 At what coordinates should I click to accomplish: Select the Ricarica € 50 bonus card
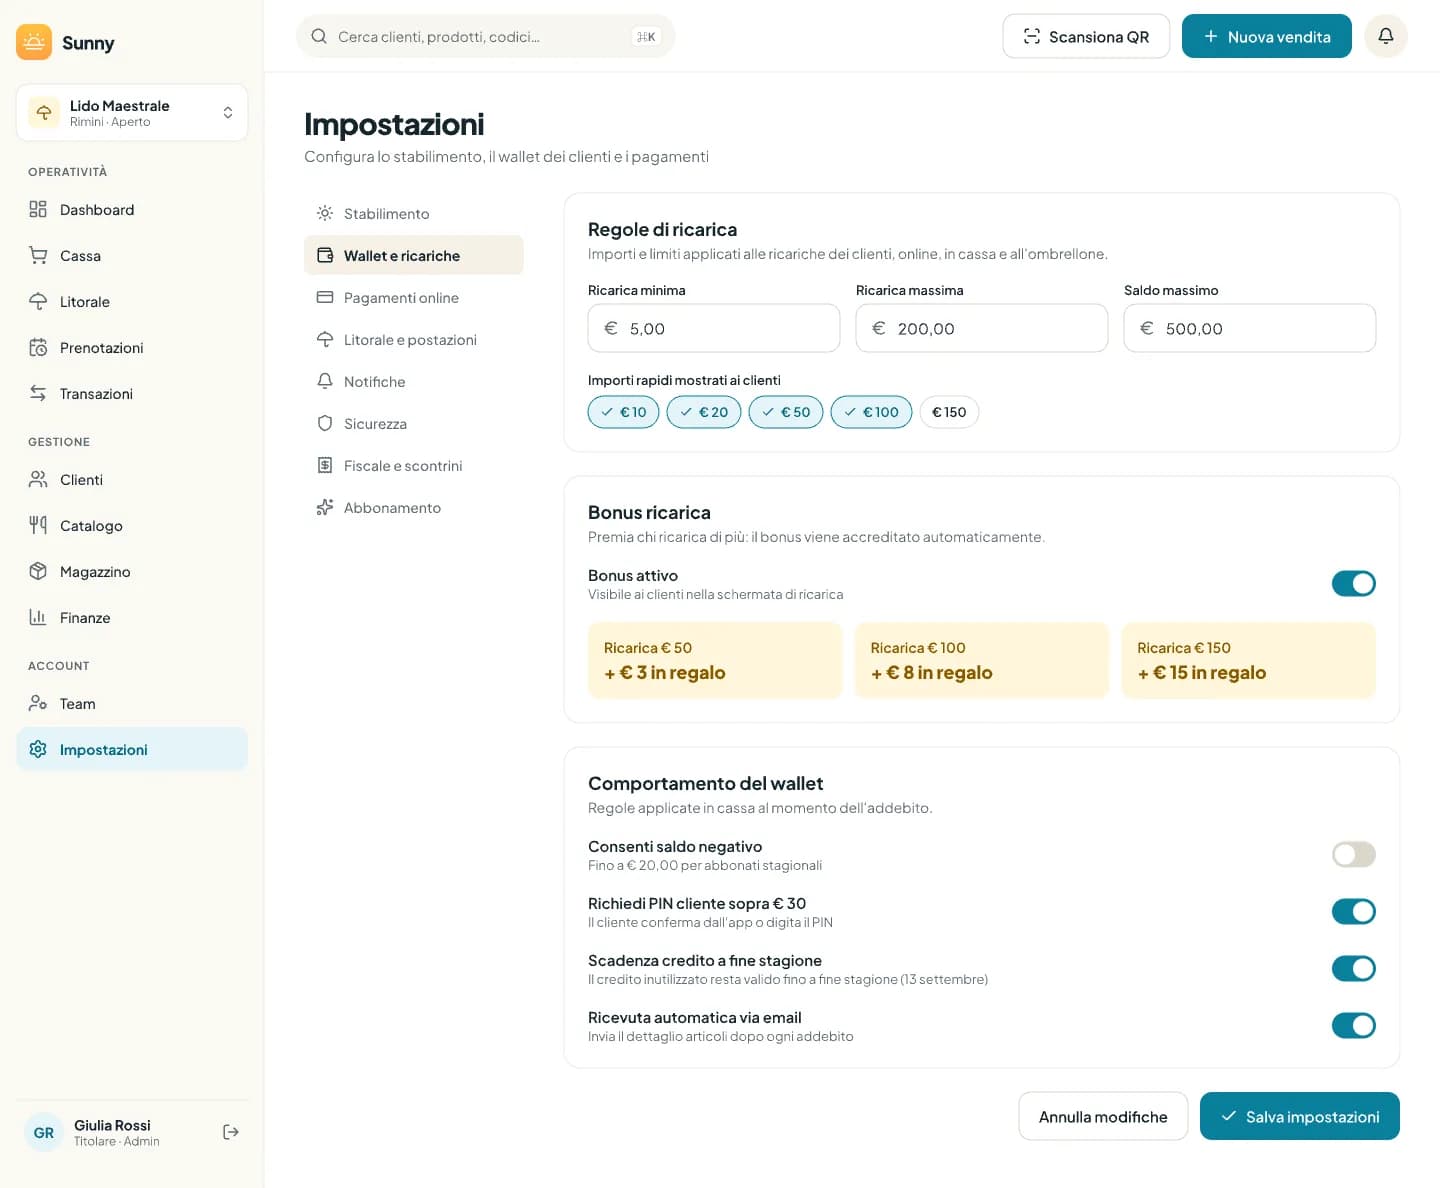(715, 660)
